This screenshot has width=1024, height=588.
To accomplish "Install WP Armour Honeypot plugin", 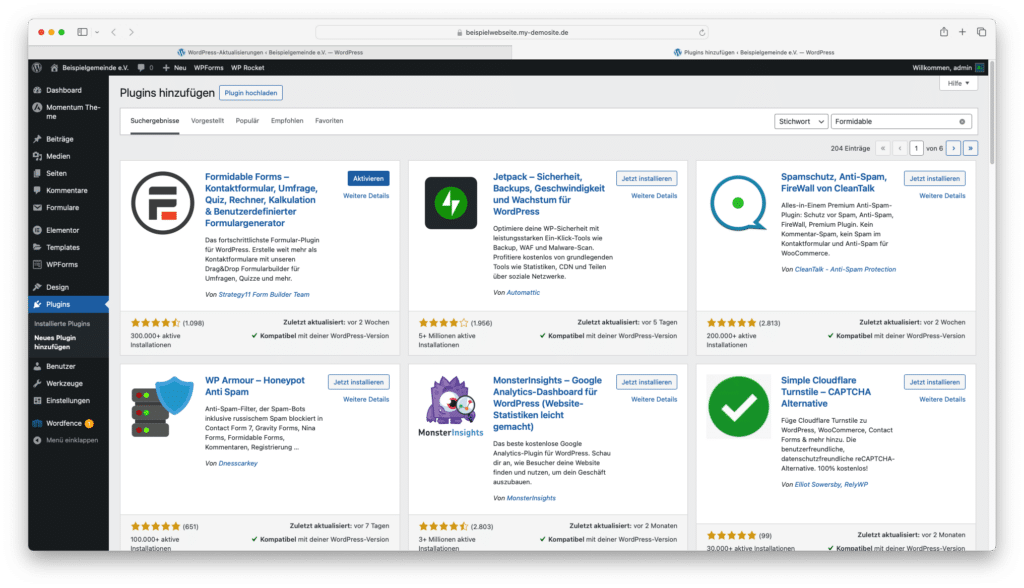I will click(359, 382).
